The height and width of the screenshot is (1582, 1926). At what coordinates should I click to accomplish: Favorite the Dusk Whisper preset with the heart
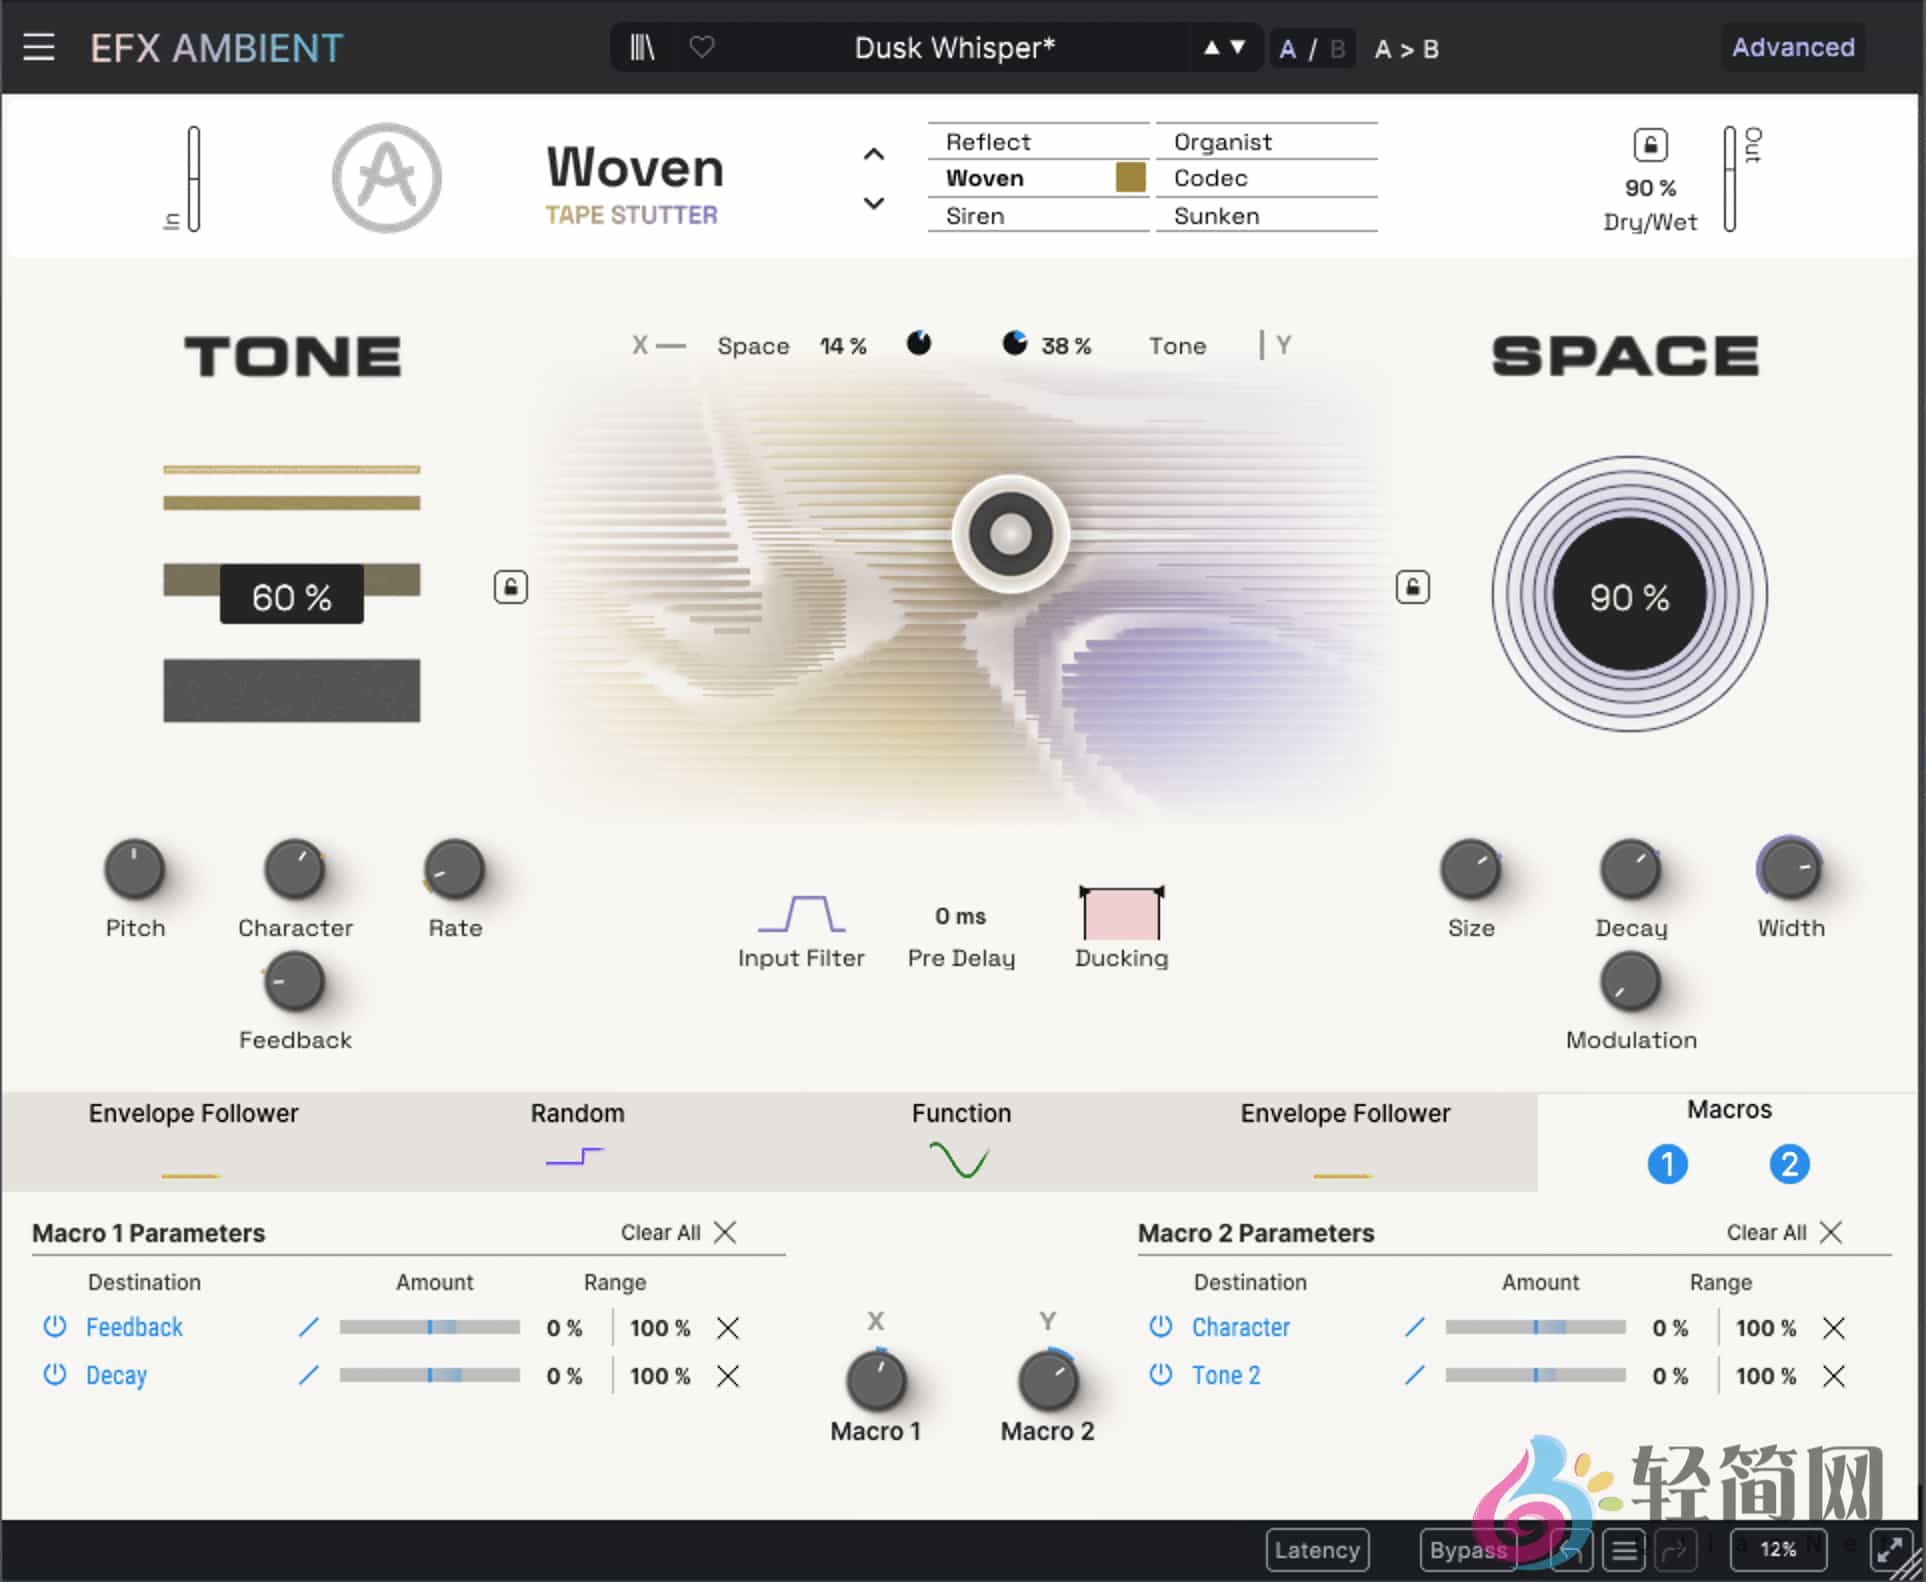pos(701,47)
